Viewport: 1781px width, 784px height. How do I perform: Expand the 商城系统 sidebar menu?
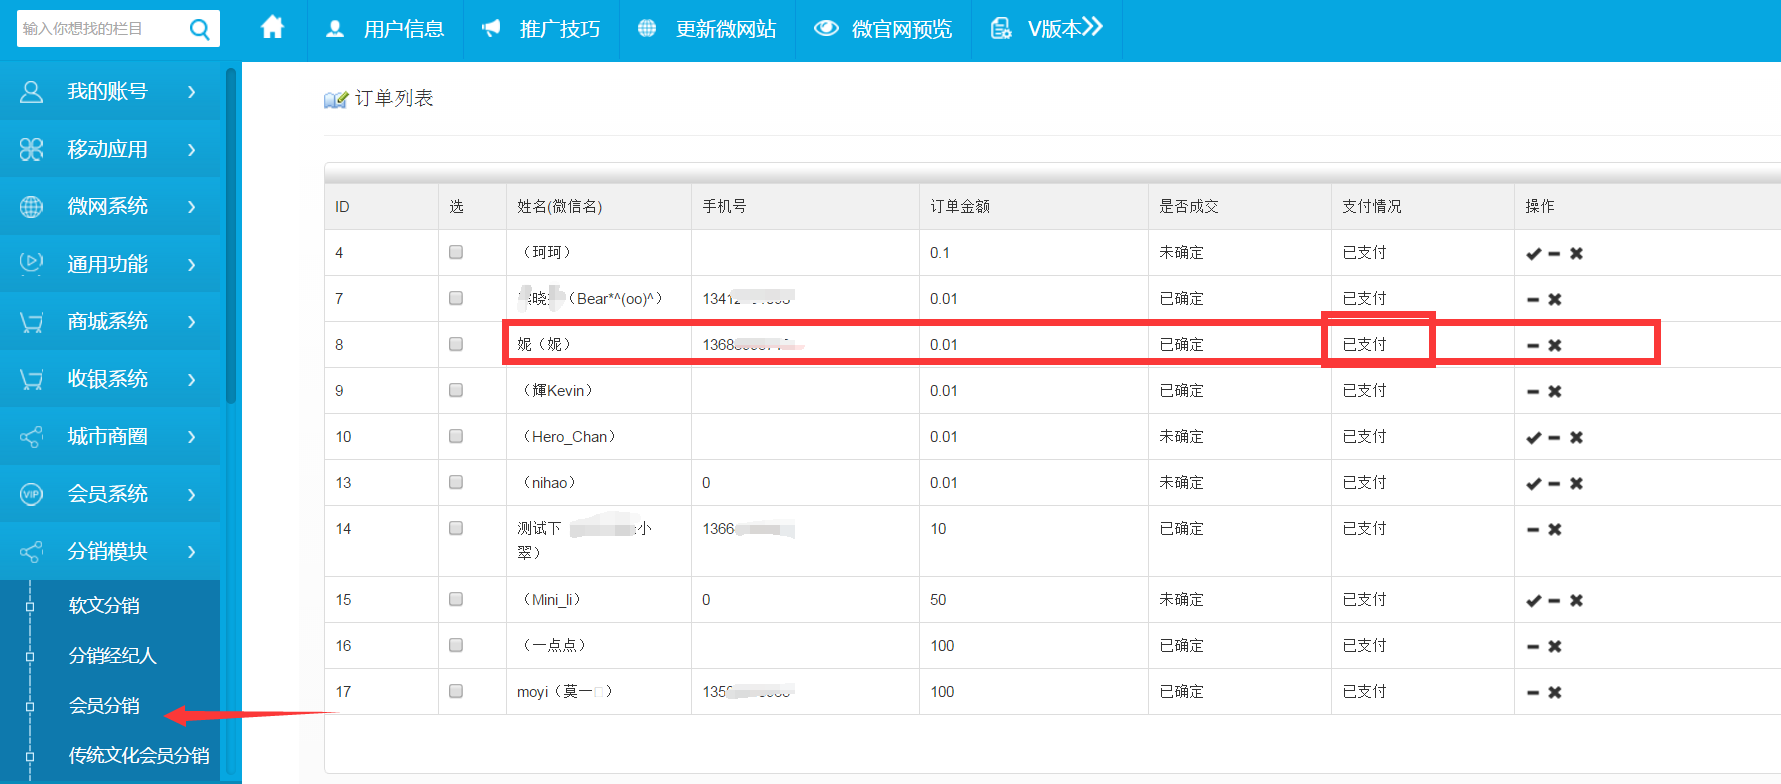tap(110, 322)
